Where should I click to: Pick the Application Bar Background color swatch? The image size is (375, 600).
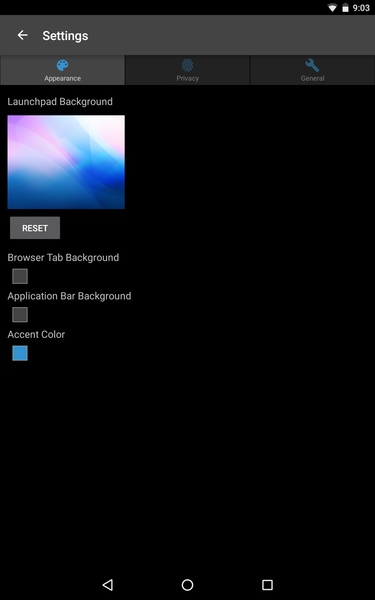tap(20, 315)
